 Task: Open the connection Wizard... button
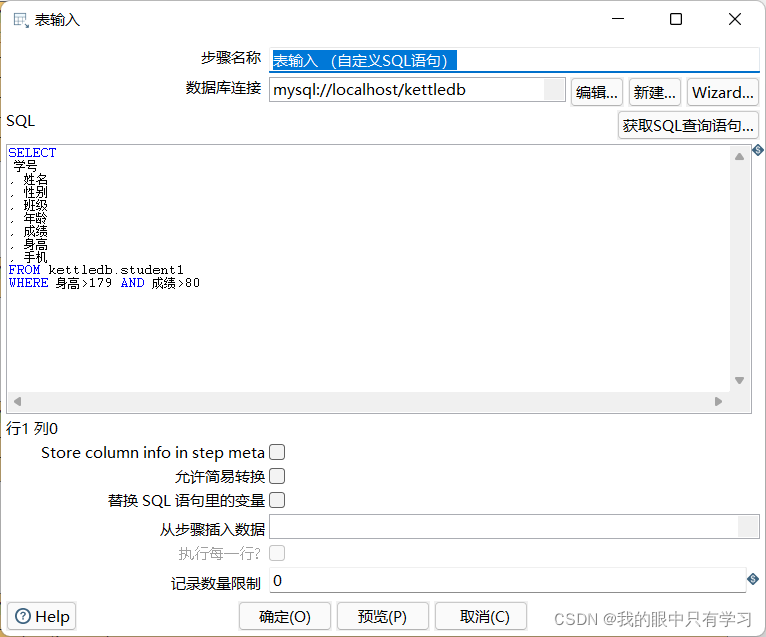pos(723,92)
